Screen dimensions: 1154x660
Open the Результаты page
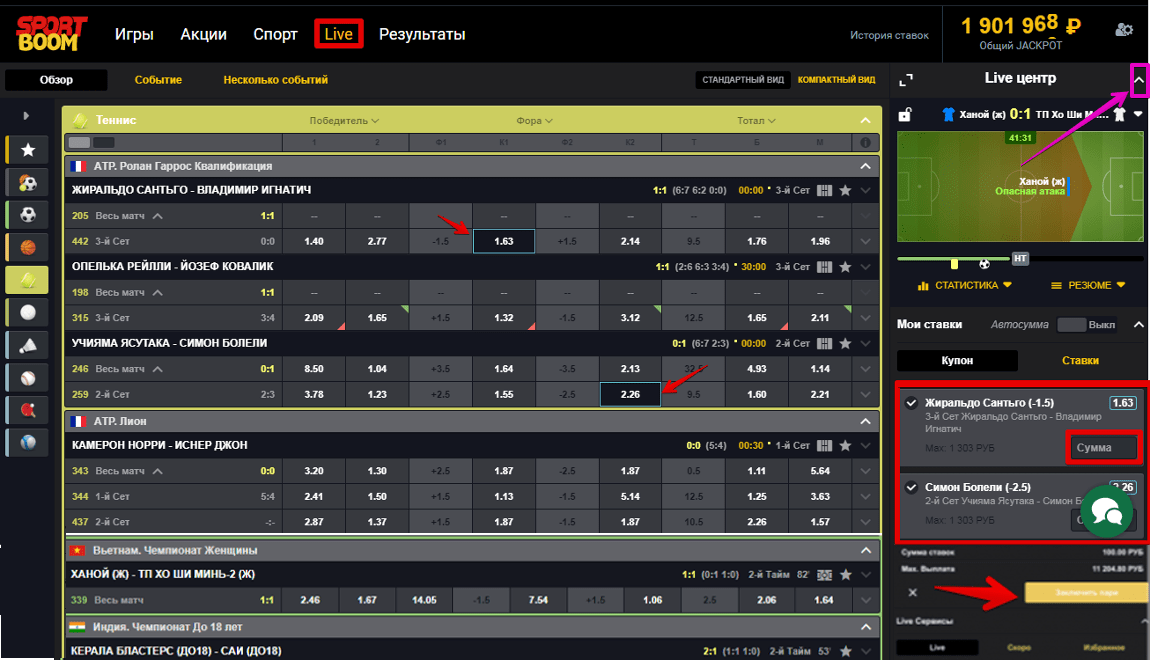click(x=422, y=34)
